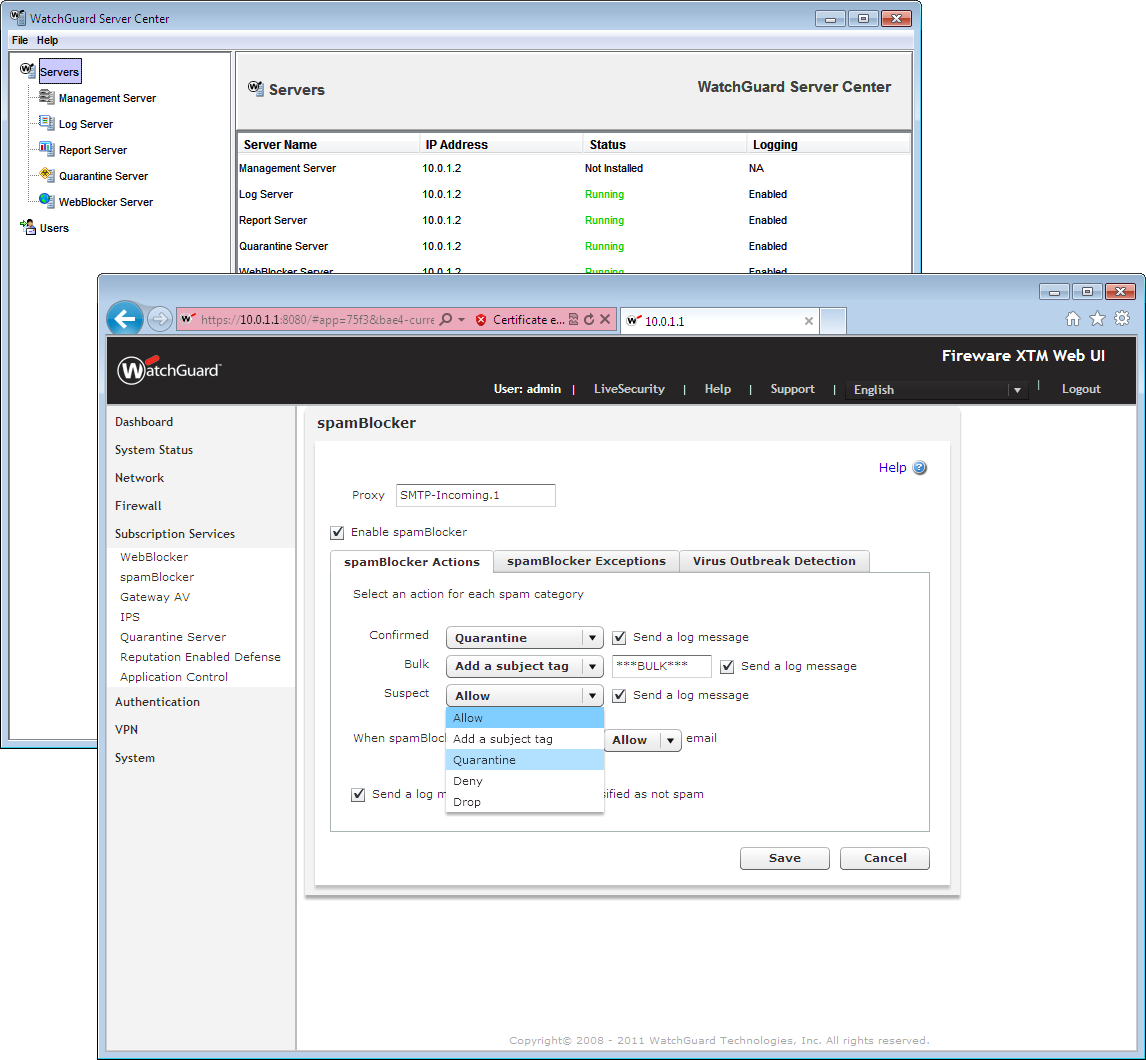The height and width of the screenshot is (1060, 1146).
Task: Click the WebBlocker Server globe icon
Action: pos(47,200)
